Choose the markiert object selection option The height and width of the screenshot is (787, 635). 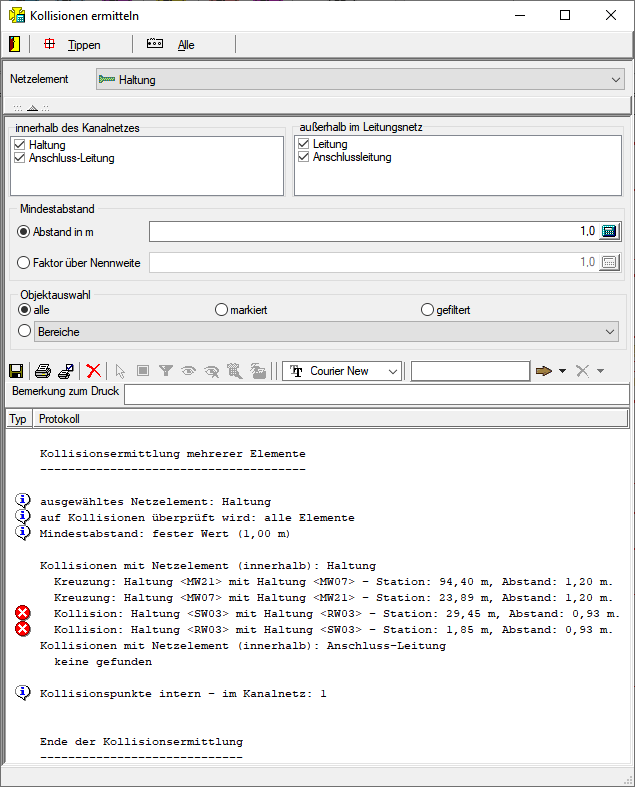[x=222, y=310]
